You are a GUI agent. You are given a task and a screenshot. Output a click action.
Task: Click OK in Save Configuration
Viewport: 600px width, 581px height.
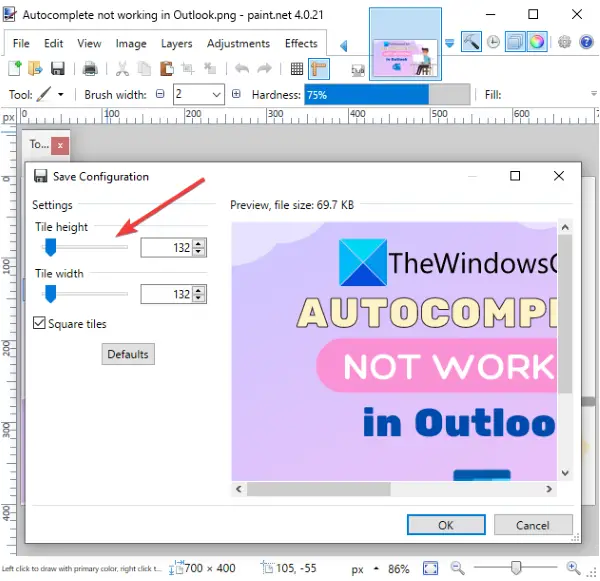click(x=446, y=525)
